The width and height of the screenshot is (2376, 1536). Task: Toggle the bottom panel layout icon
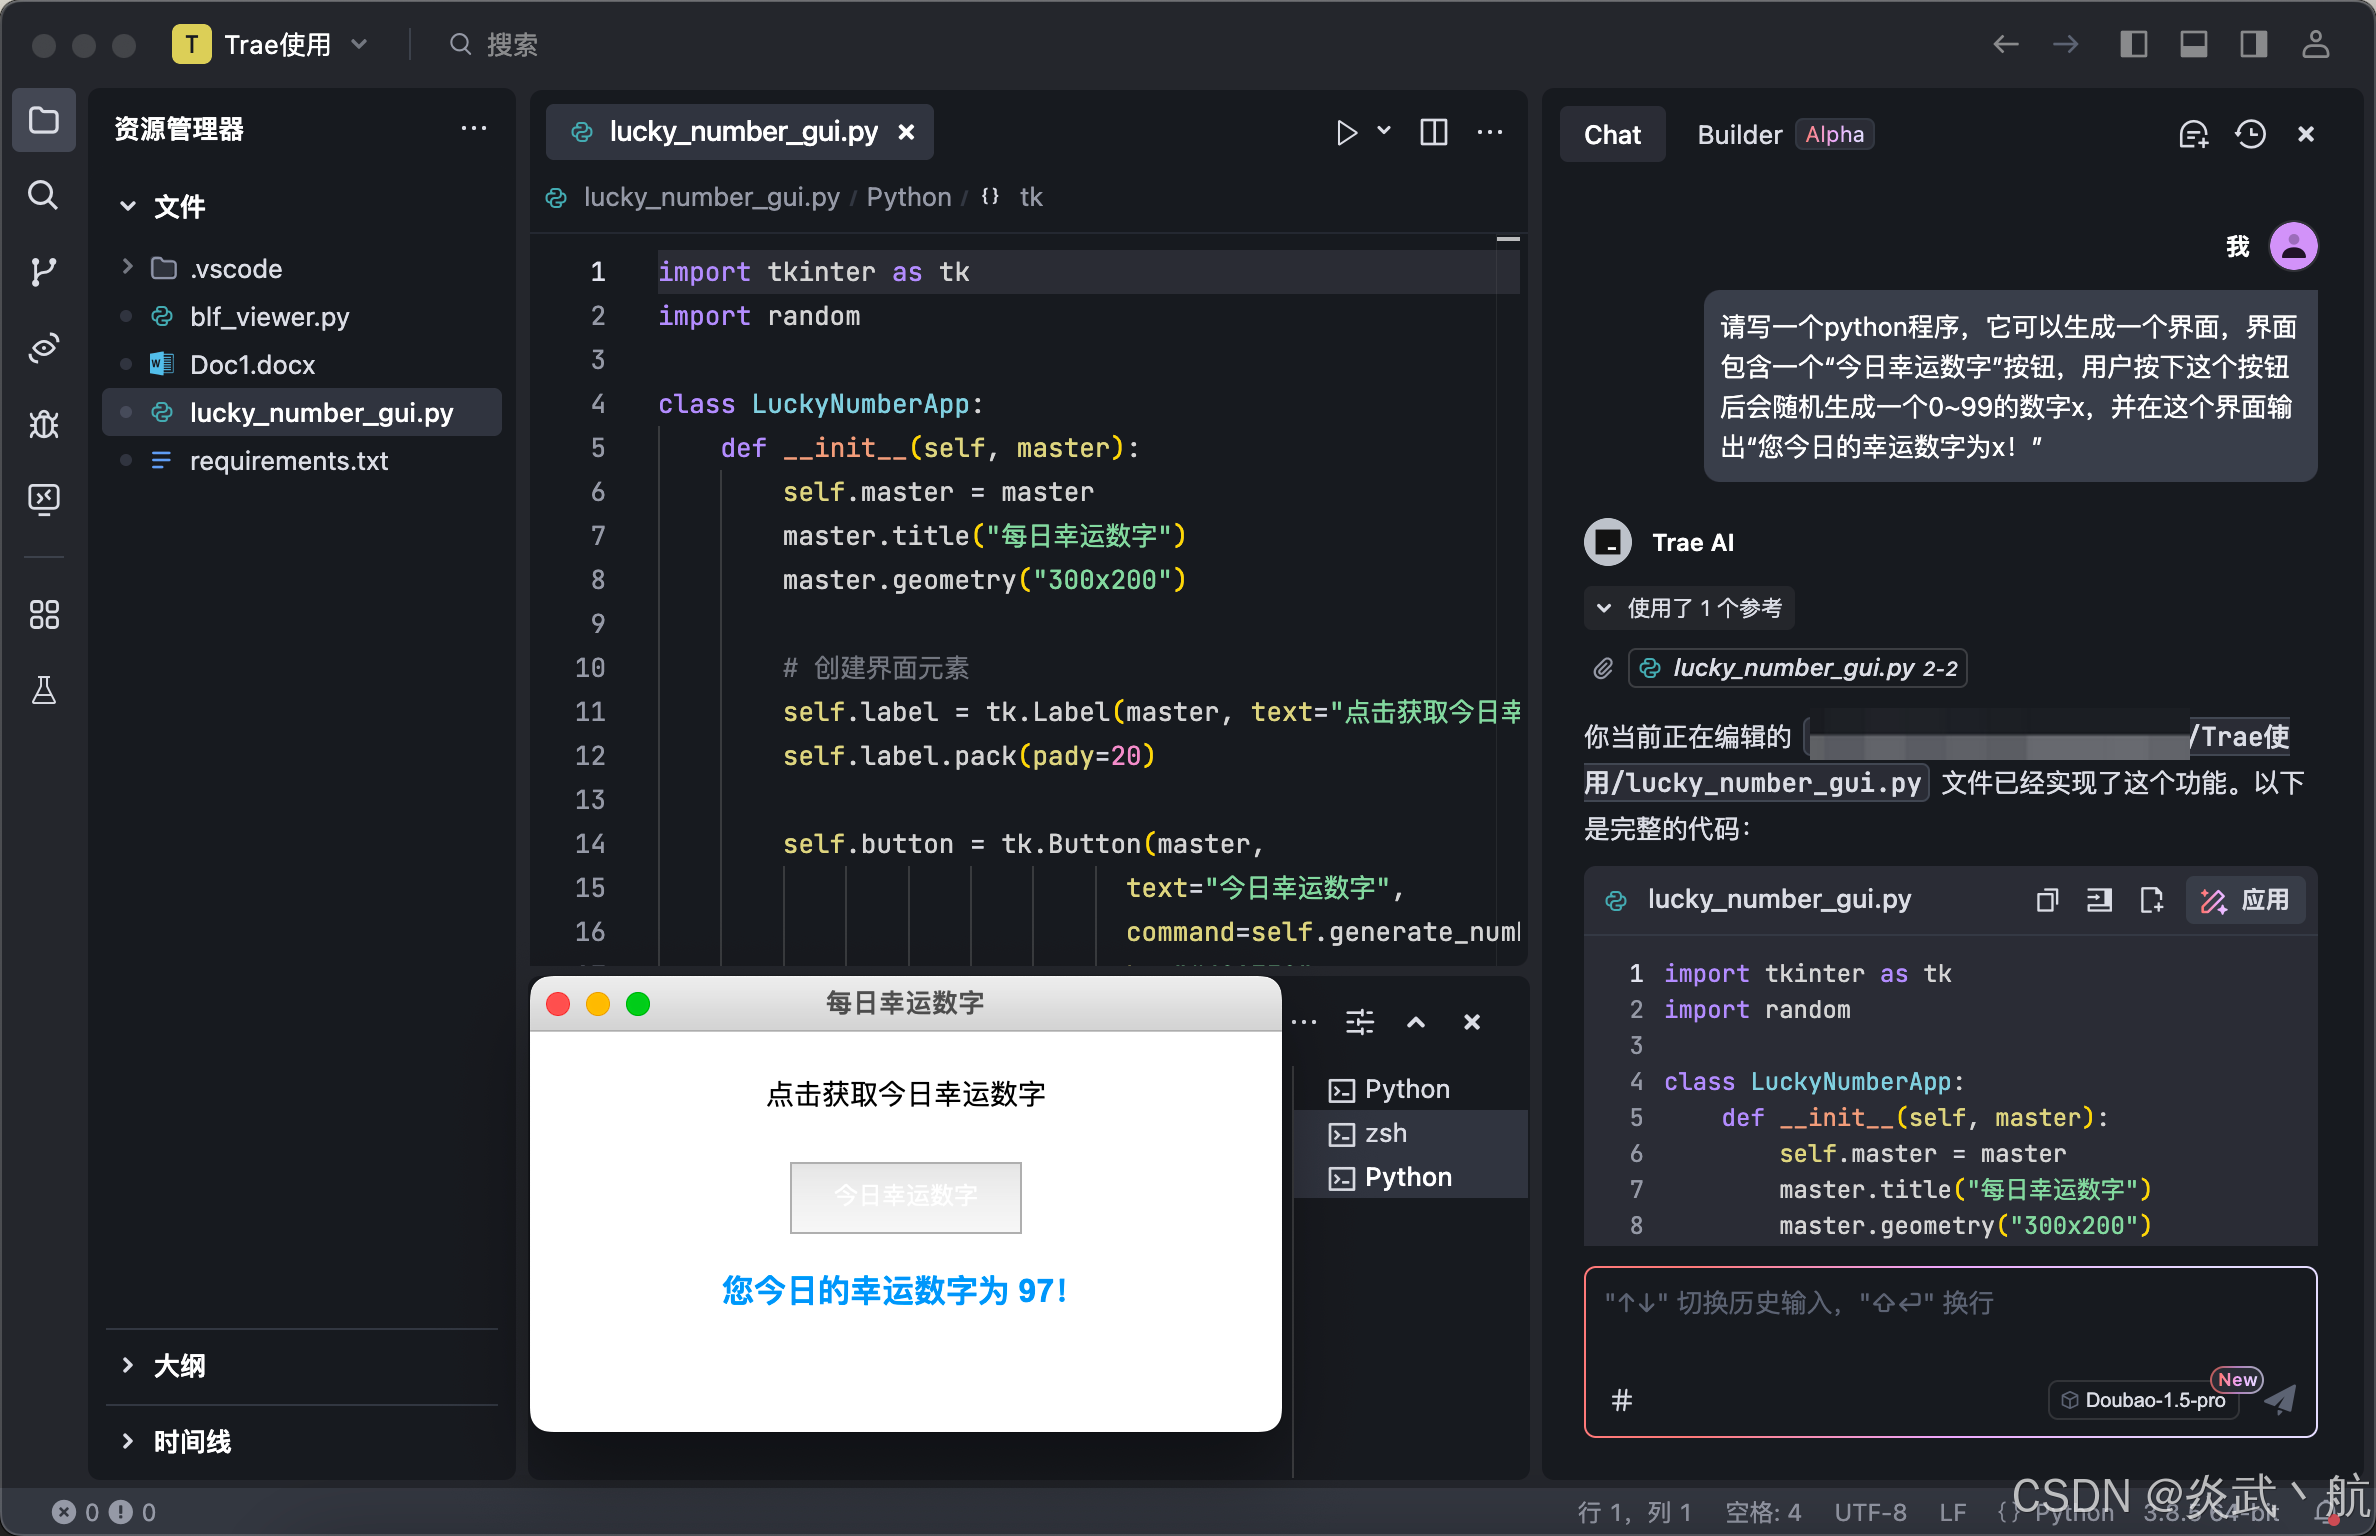(x=2193, y=44)
